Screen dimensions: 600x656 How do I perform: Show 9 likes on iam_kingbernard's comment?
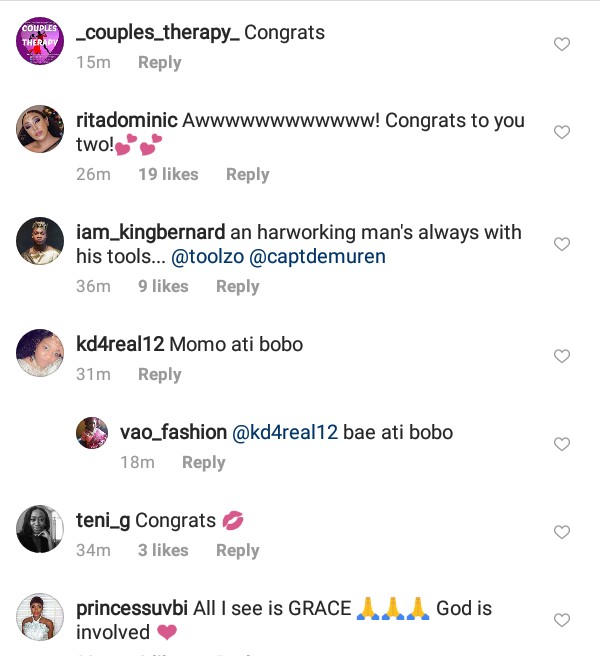click(x=163, y=286)
